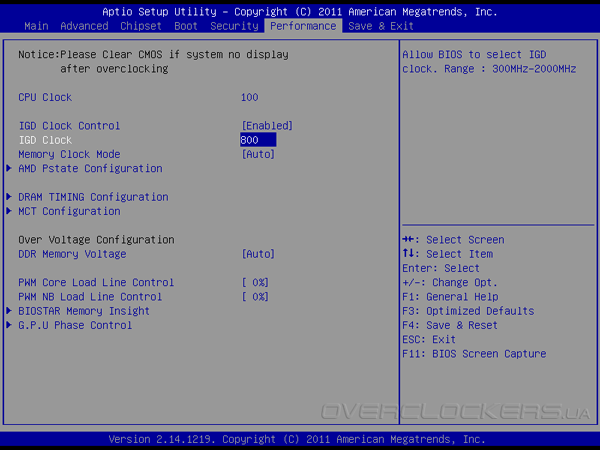Expand G.P.U Phase Control arrow

click(9, 325)
